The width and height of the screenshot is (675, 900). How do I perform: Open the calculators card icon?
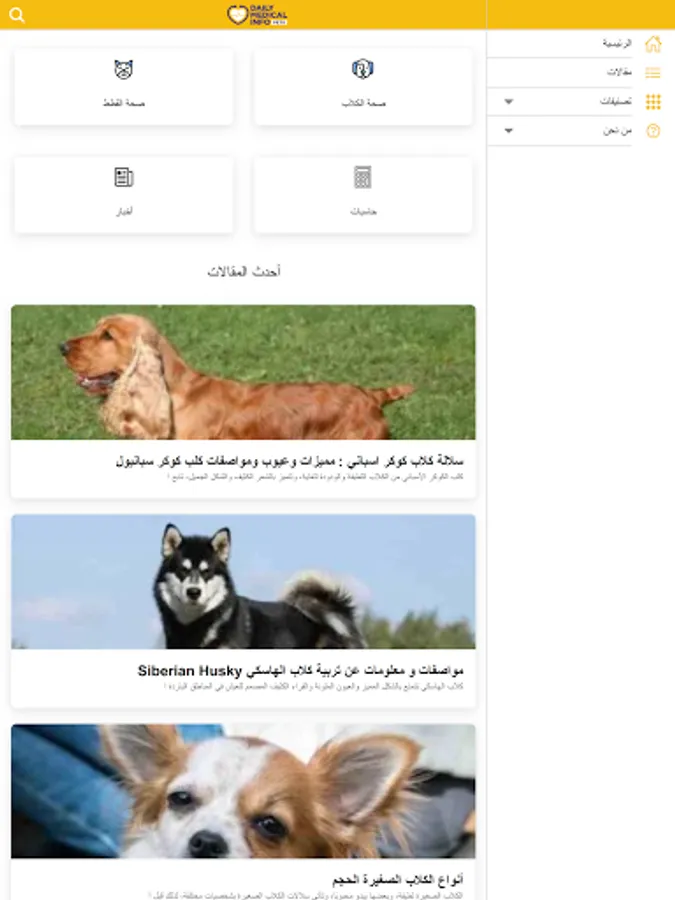pyautogui.click(x=363, y=177)
